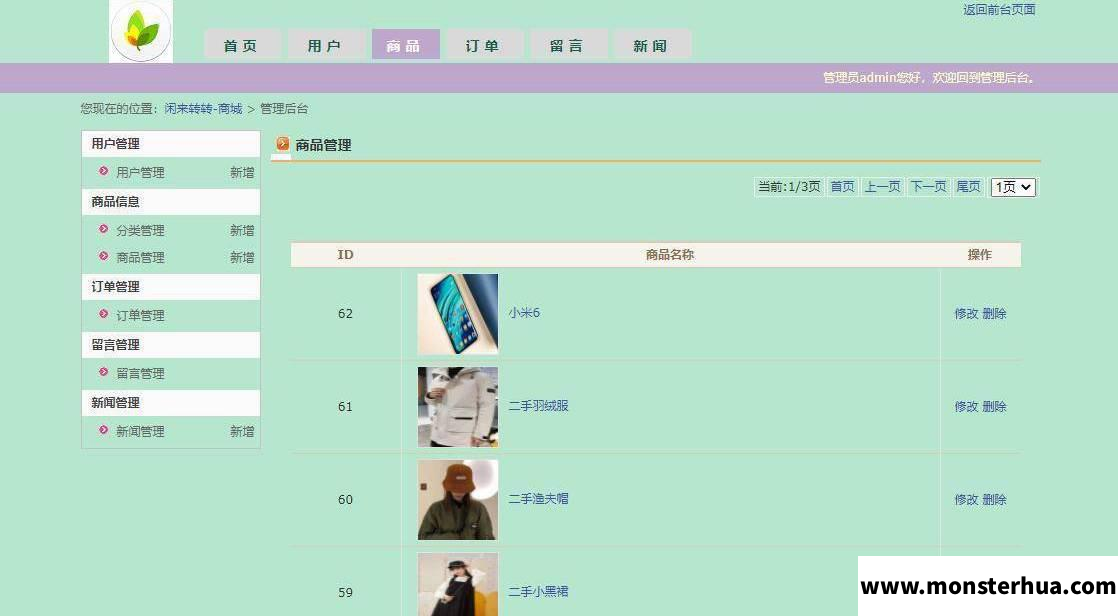The width and height of the screenshot is (1118, 616).
Task: Click the 留言管理 sidebar section header
Action: click(x=171, y=344)
